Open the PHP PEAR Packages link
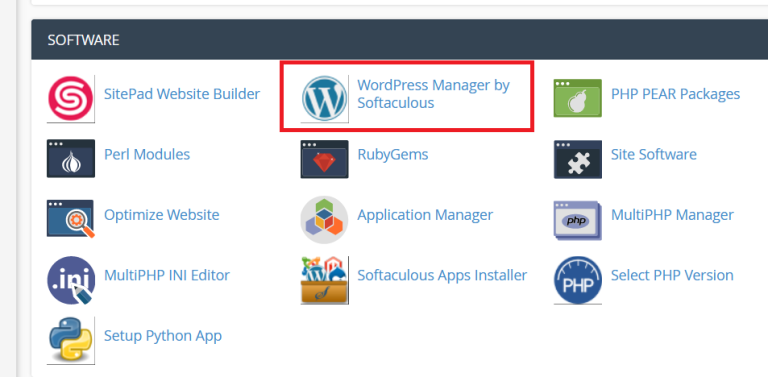The image size is (768, 377). click(x=675, y=94)
